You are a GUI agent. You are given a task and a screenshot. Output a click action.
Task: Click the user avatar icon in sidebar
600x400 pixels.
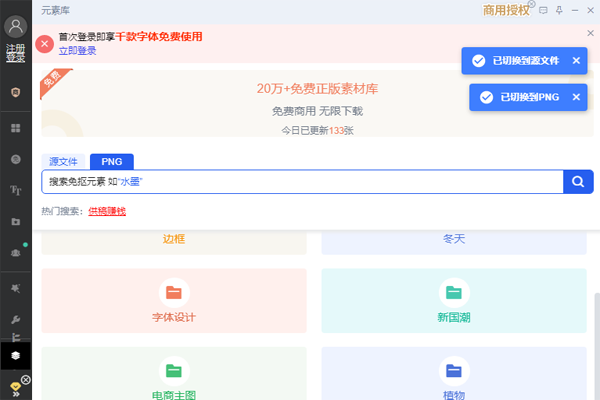point(15,27)
